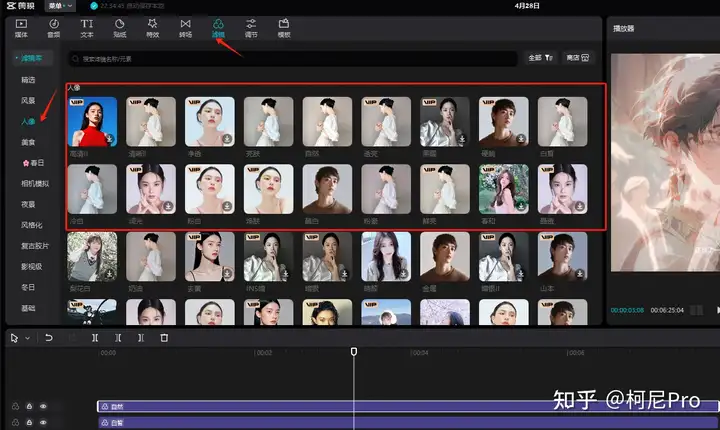
Task: Select the 相机模拟 camera simulation category
Action: tap(35, 183)
